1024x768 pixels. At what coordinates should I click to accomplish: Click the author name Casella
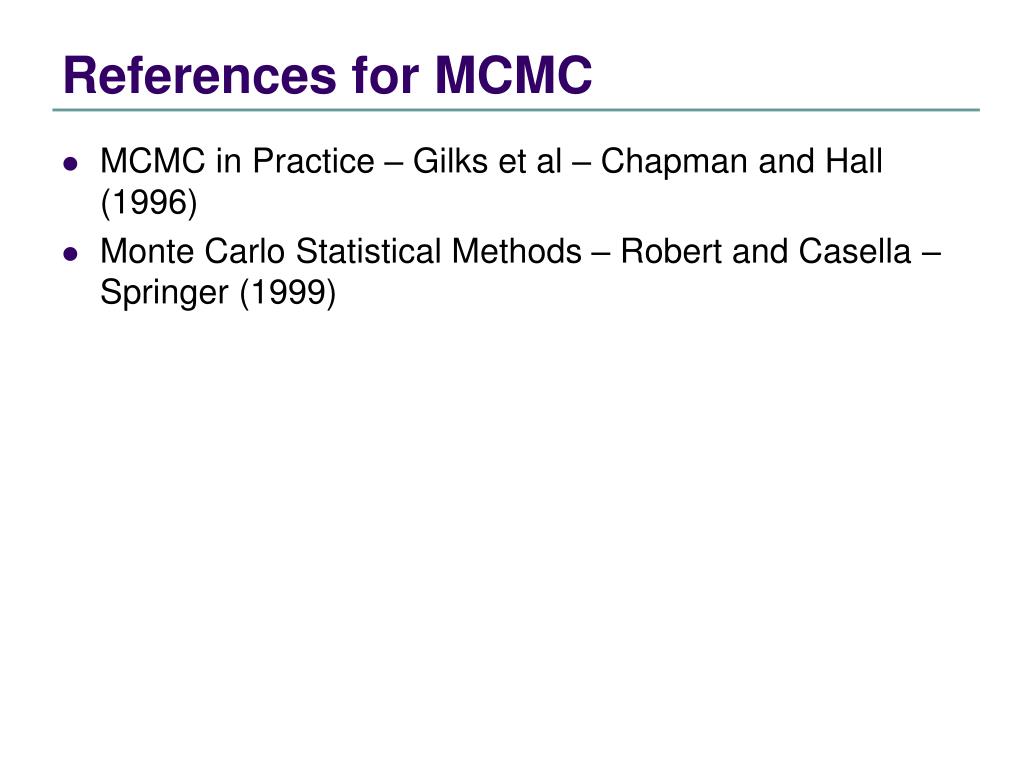[x=855, y=251]
